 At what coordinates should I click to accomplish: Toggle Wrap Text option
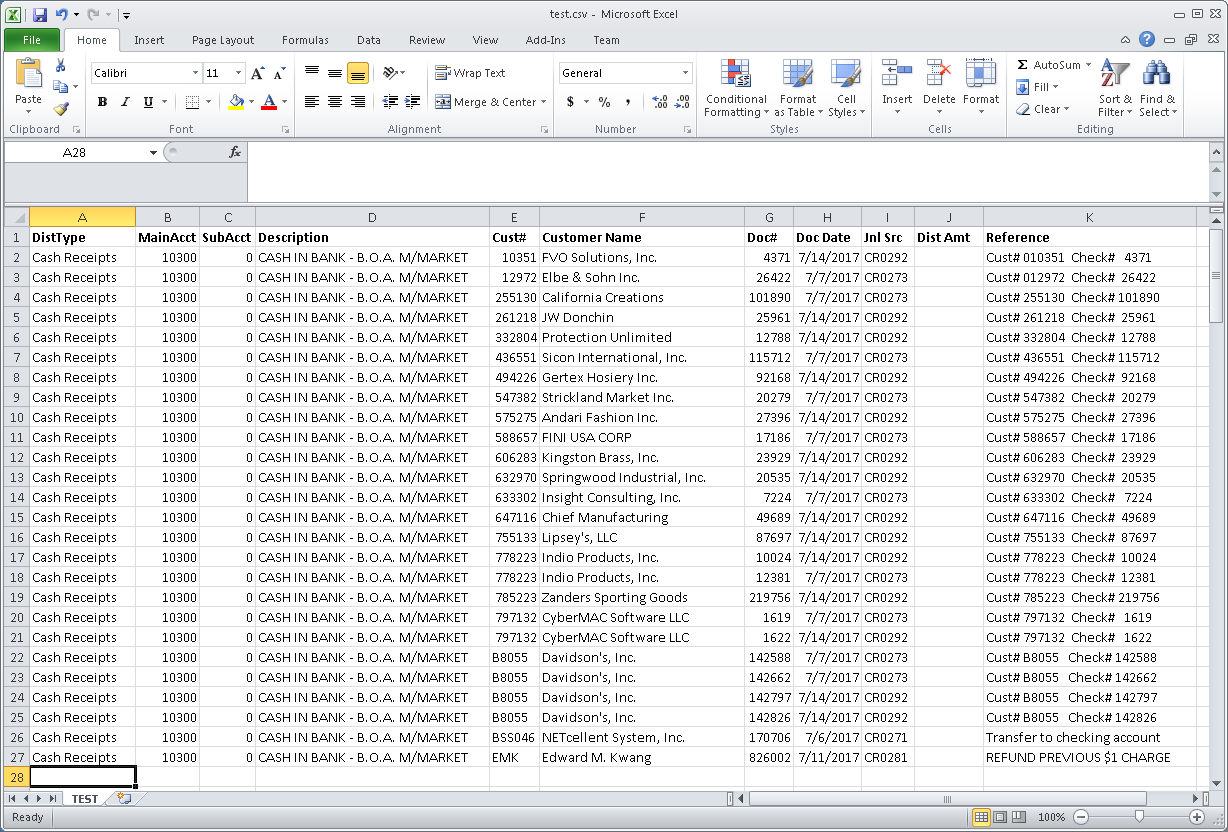(x=471, y=73)
